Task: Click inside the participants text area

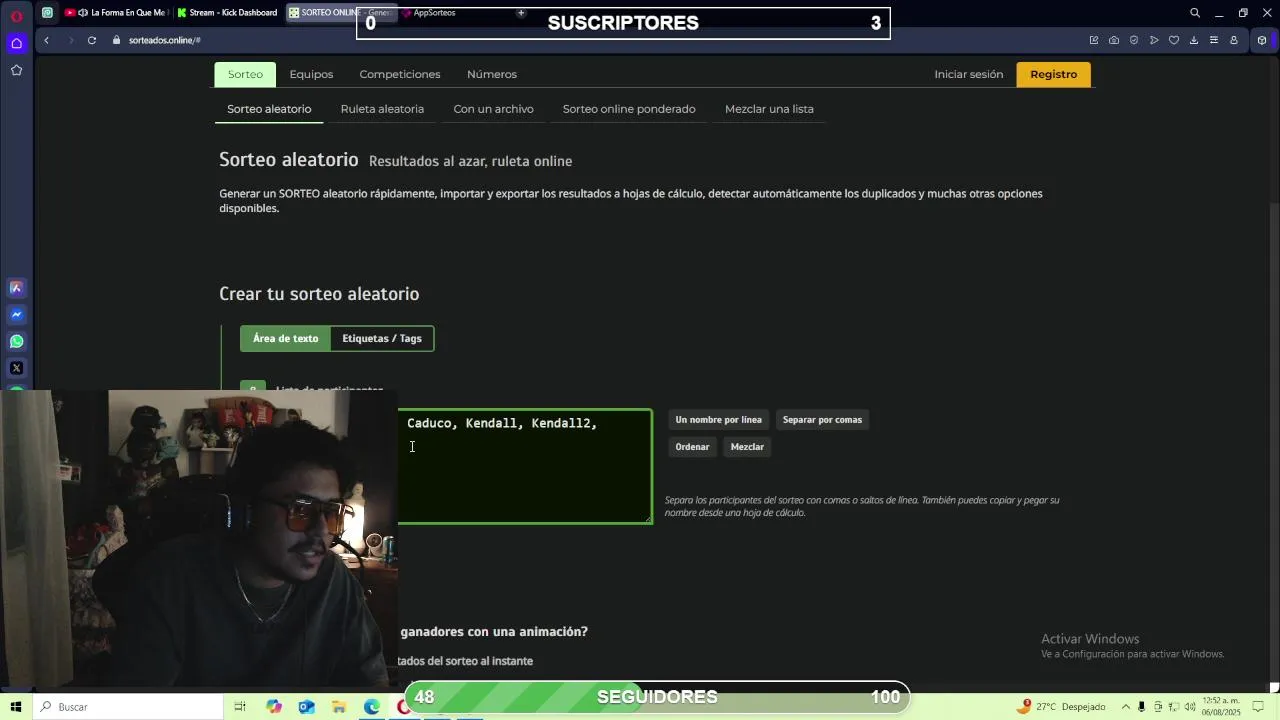Action: (525, 466)
